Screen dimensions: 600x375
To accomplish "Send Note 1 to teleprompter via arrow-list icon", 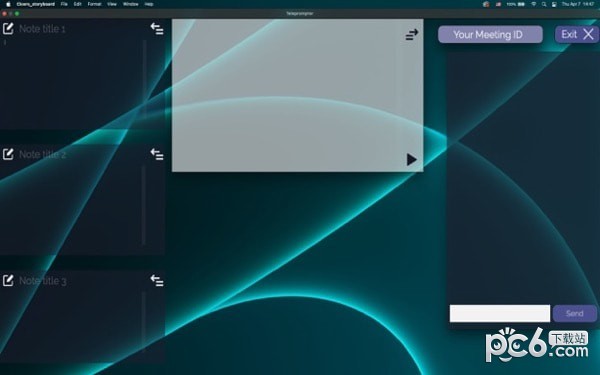I will tap(157, 29).
